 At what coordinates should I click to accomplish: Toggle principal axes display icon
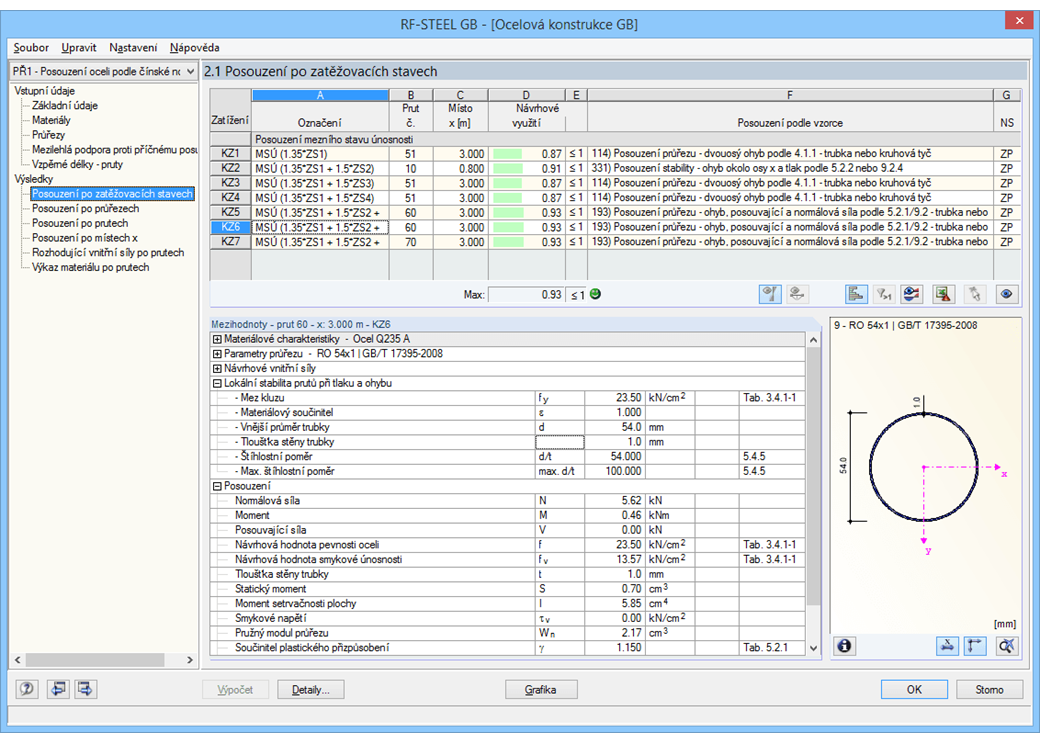coord(975,645)
